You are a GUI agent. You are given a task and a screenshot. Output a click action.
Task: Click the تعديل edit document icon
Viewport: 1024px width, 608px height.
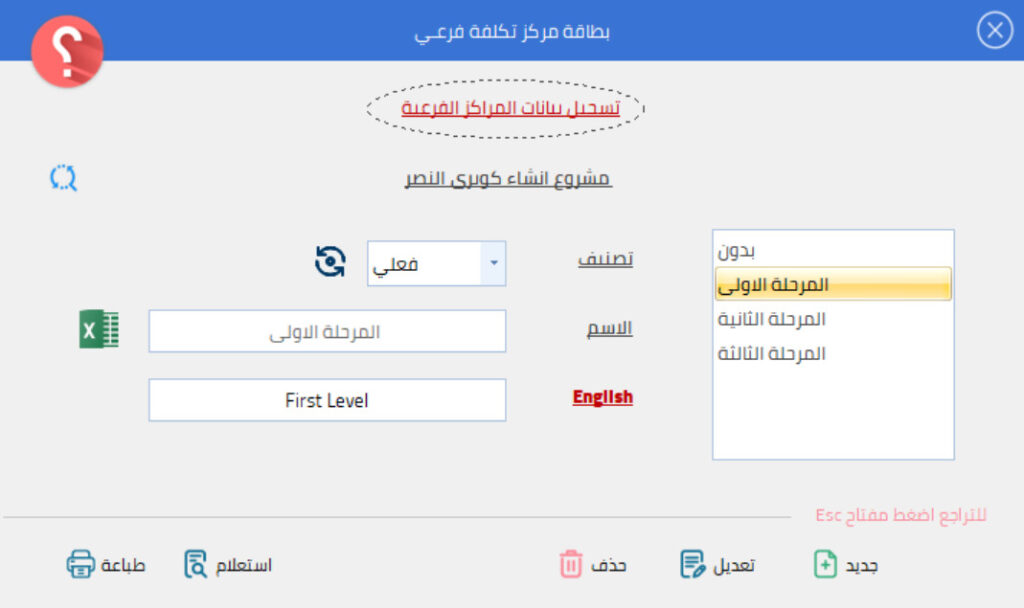coord(692,564)
